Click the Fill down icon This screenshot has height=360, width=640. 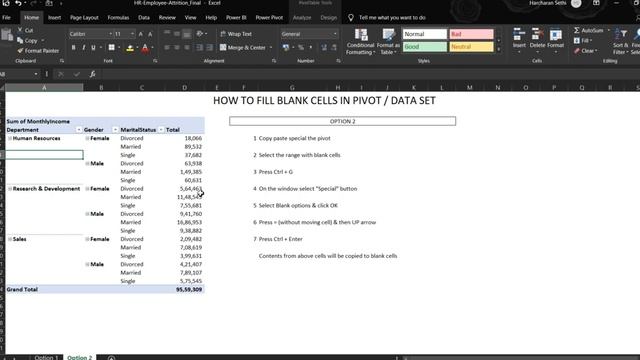(577, 40)
